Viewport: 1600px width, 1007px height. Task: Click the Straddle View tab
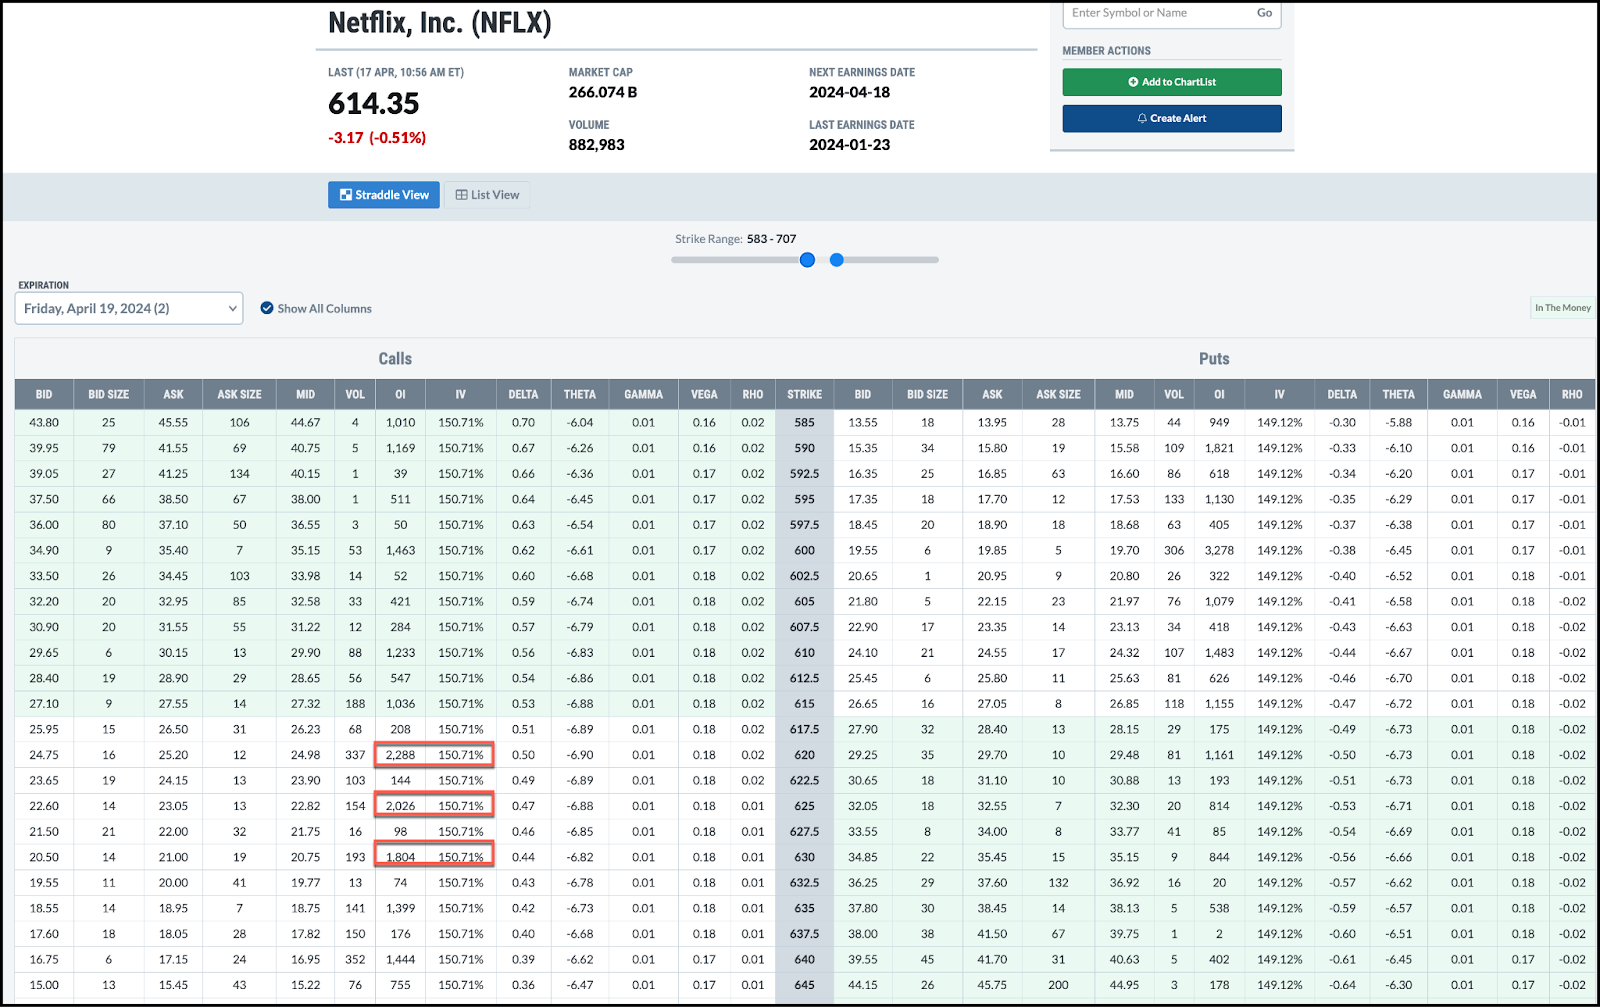(384, 195)
